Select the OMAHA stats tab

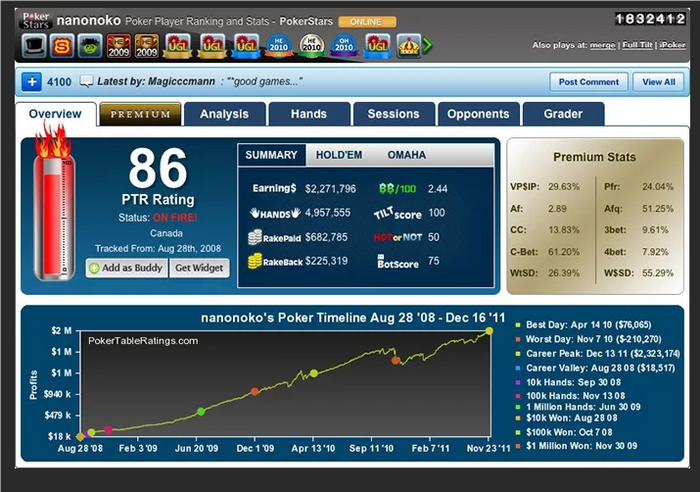[x=407, y=155]
